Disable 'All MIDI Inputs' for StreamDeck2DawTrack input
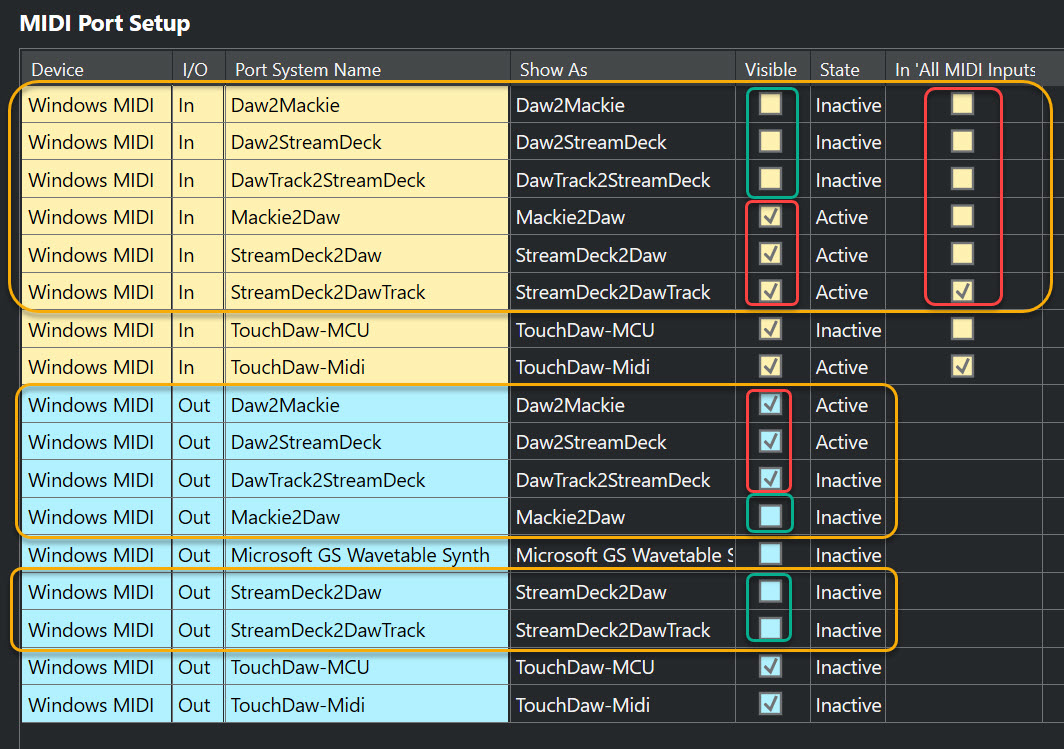The width and height of the screenshot is (1064, 749). point(962,292)
